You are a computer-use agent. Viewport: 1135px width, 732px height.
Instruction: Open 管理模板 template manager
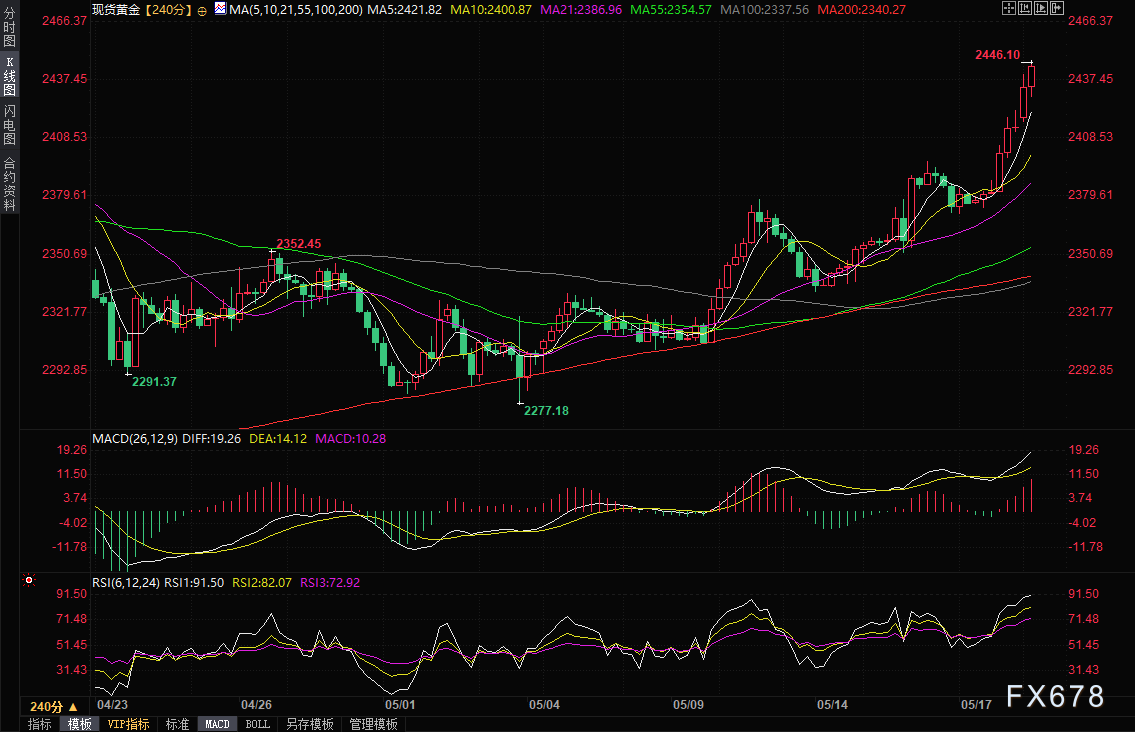[x=373, y=724]
